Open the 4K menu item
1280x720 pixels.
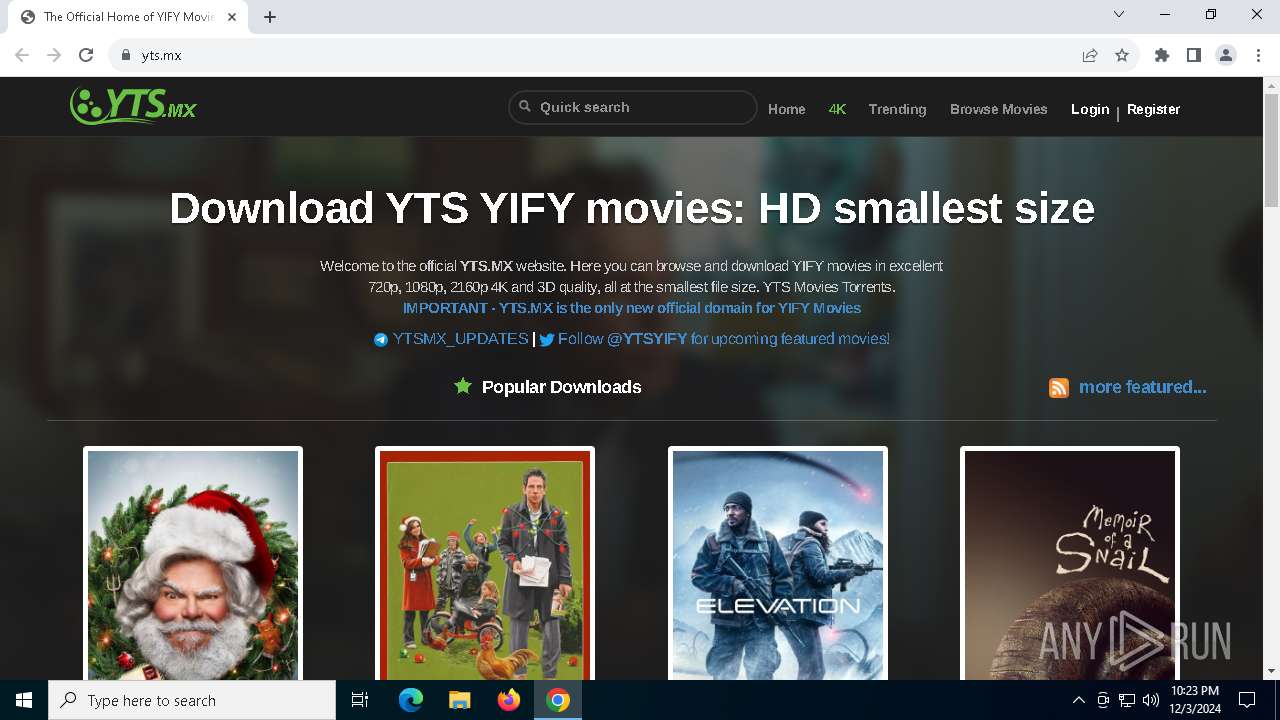click(x=837, y=109)
